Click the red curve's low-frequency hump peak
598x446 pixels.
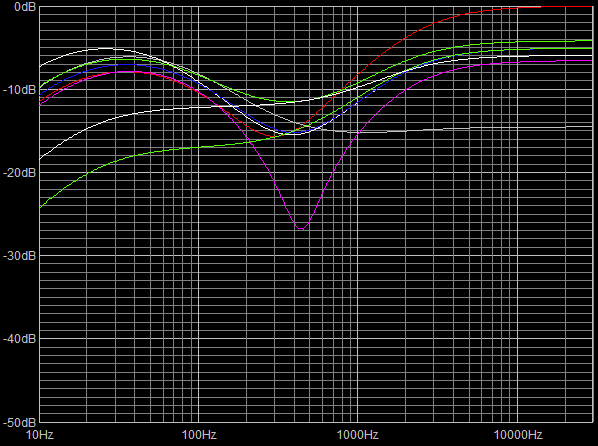(130, 72)
